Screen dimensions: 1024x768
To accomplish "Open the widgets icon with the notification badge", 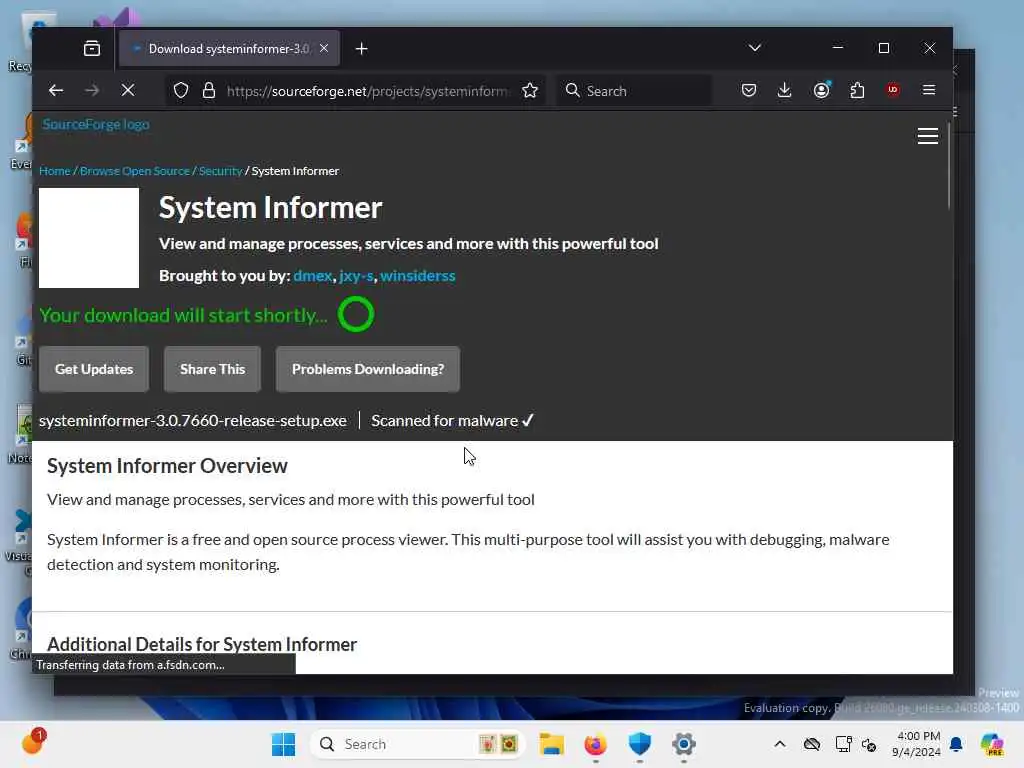I will (x=33, y=743).
